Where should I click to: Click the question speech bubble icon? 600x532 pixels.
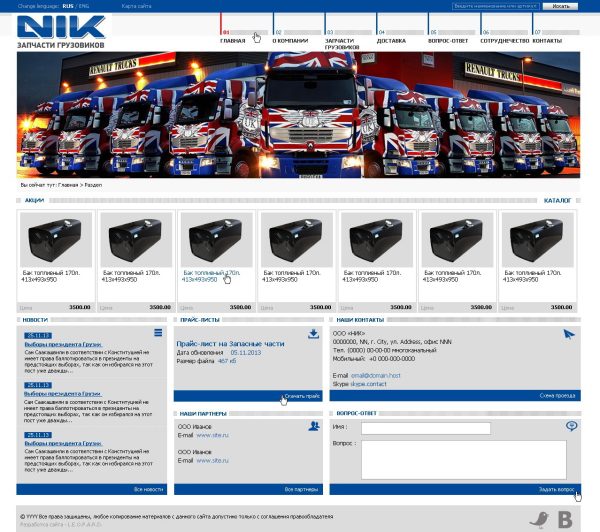(x=571, y=426)
